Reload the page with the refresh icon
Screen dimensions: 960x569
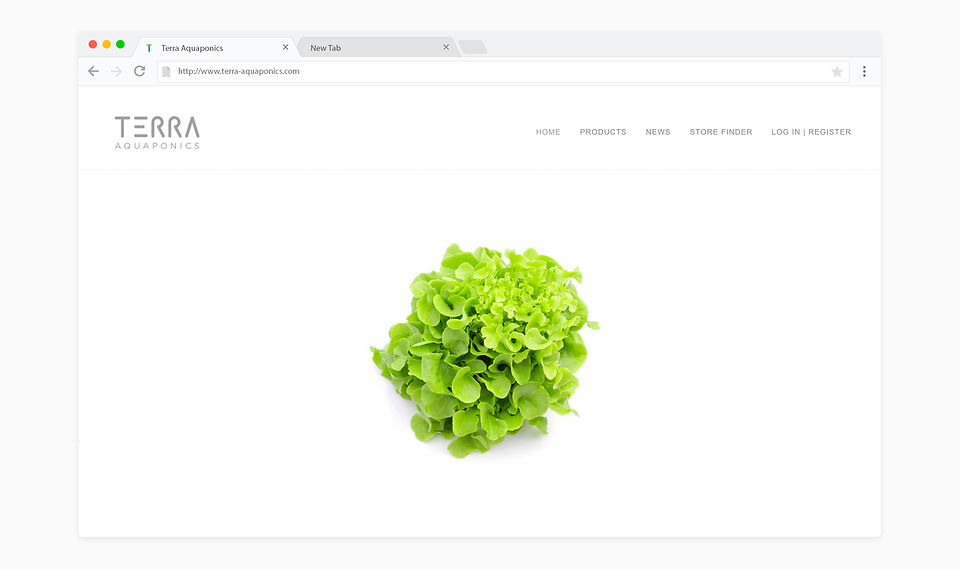pos(140,71)
